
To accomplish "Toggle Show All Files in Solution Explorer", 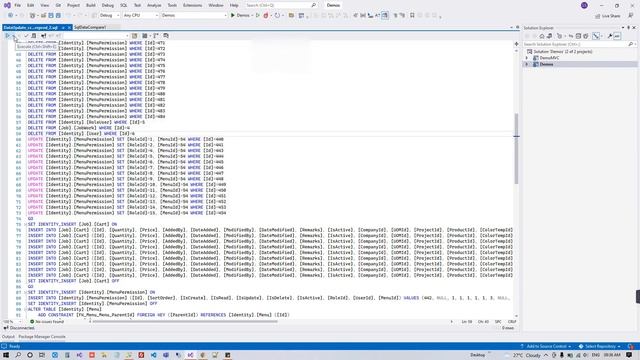I will click(x=586, y=36).
